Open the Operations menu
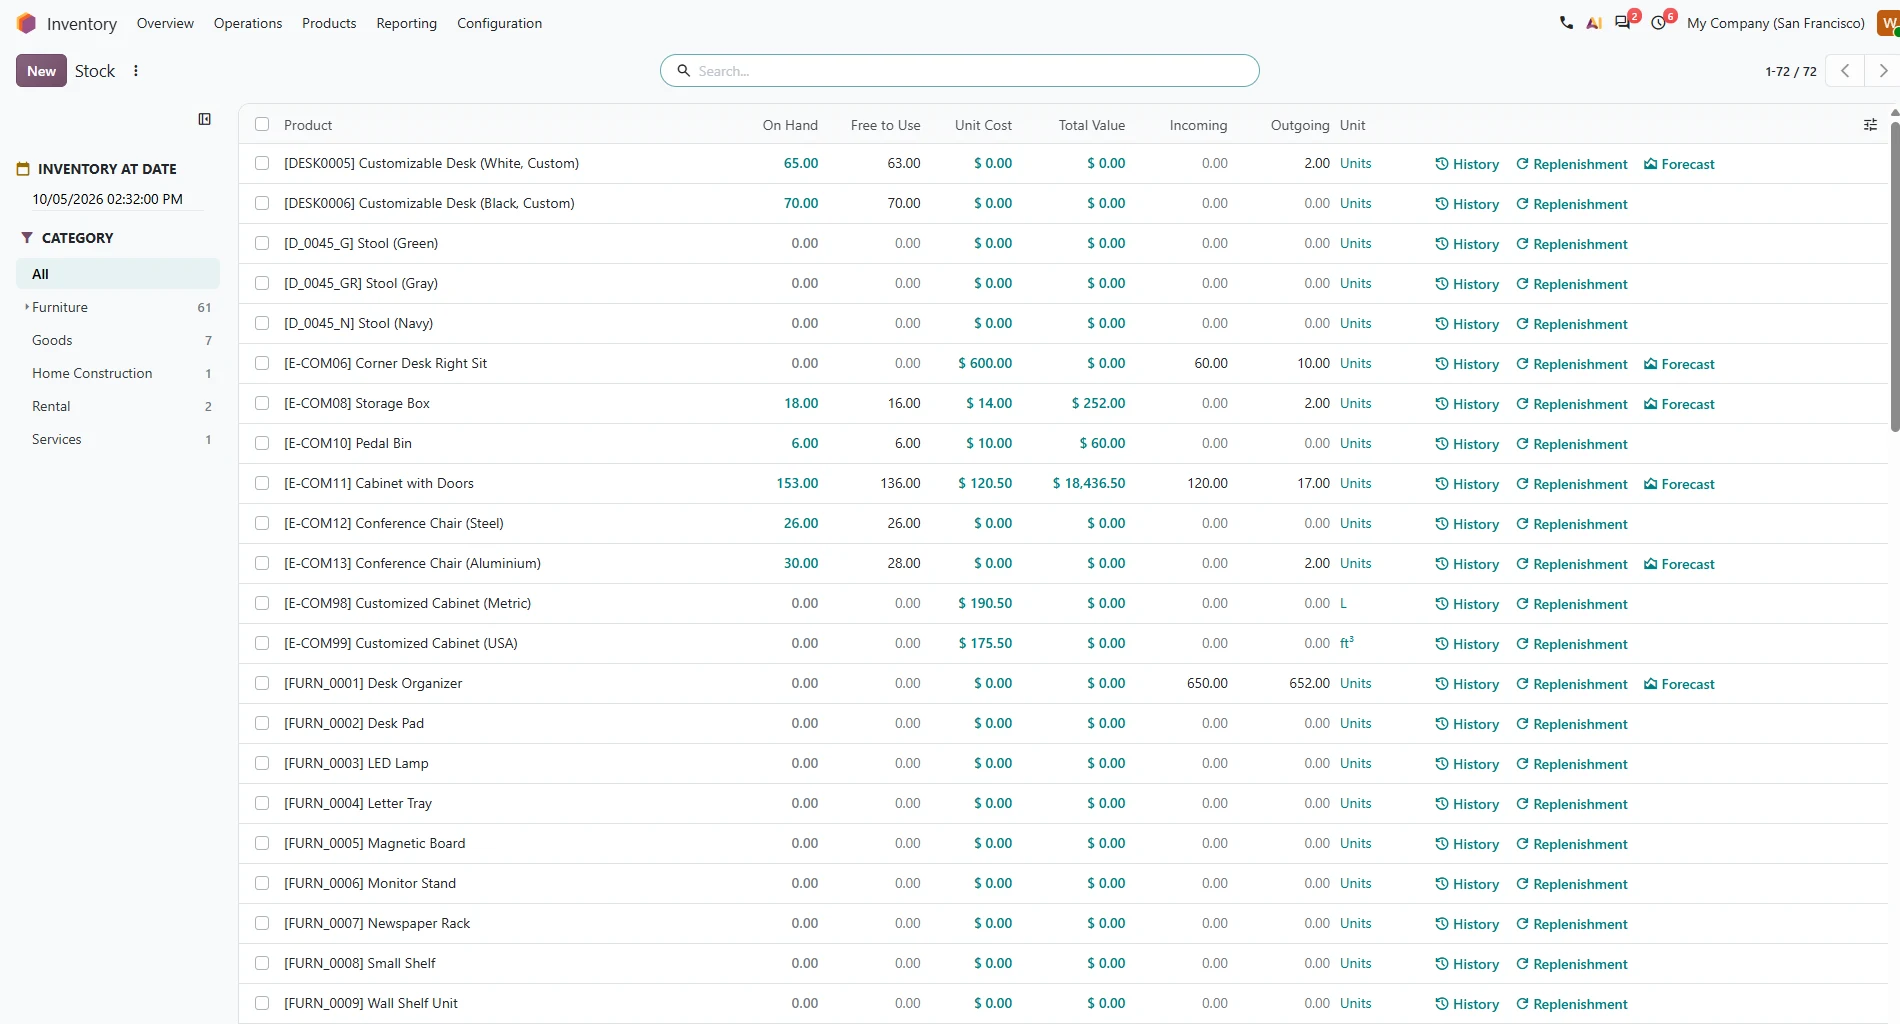The height and width of the screenshot is (1024, 1900). [248, 23]
